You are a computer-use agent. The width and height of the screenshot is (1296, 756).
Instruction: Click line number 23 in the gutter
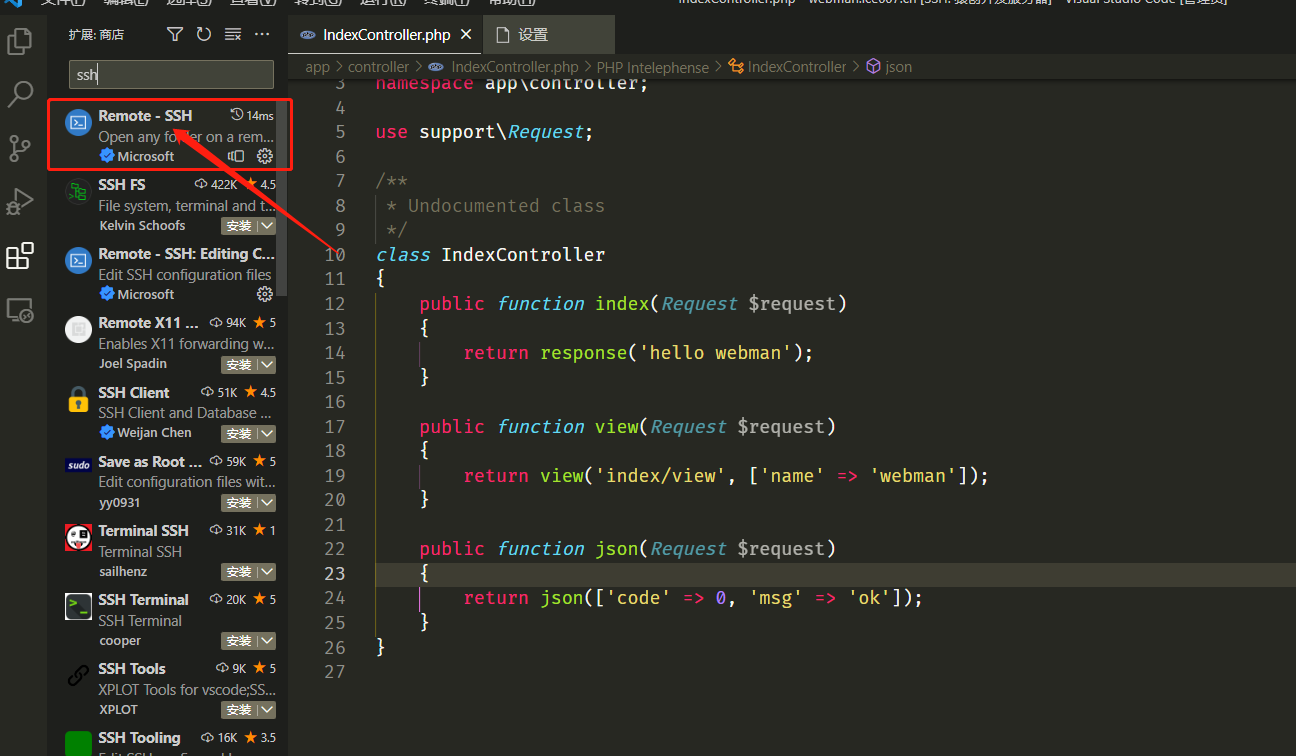click(x=334, y=573)
